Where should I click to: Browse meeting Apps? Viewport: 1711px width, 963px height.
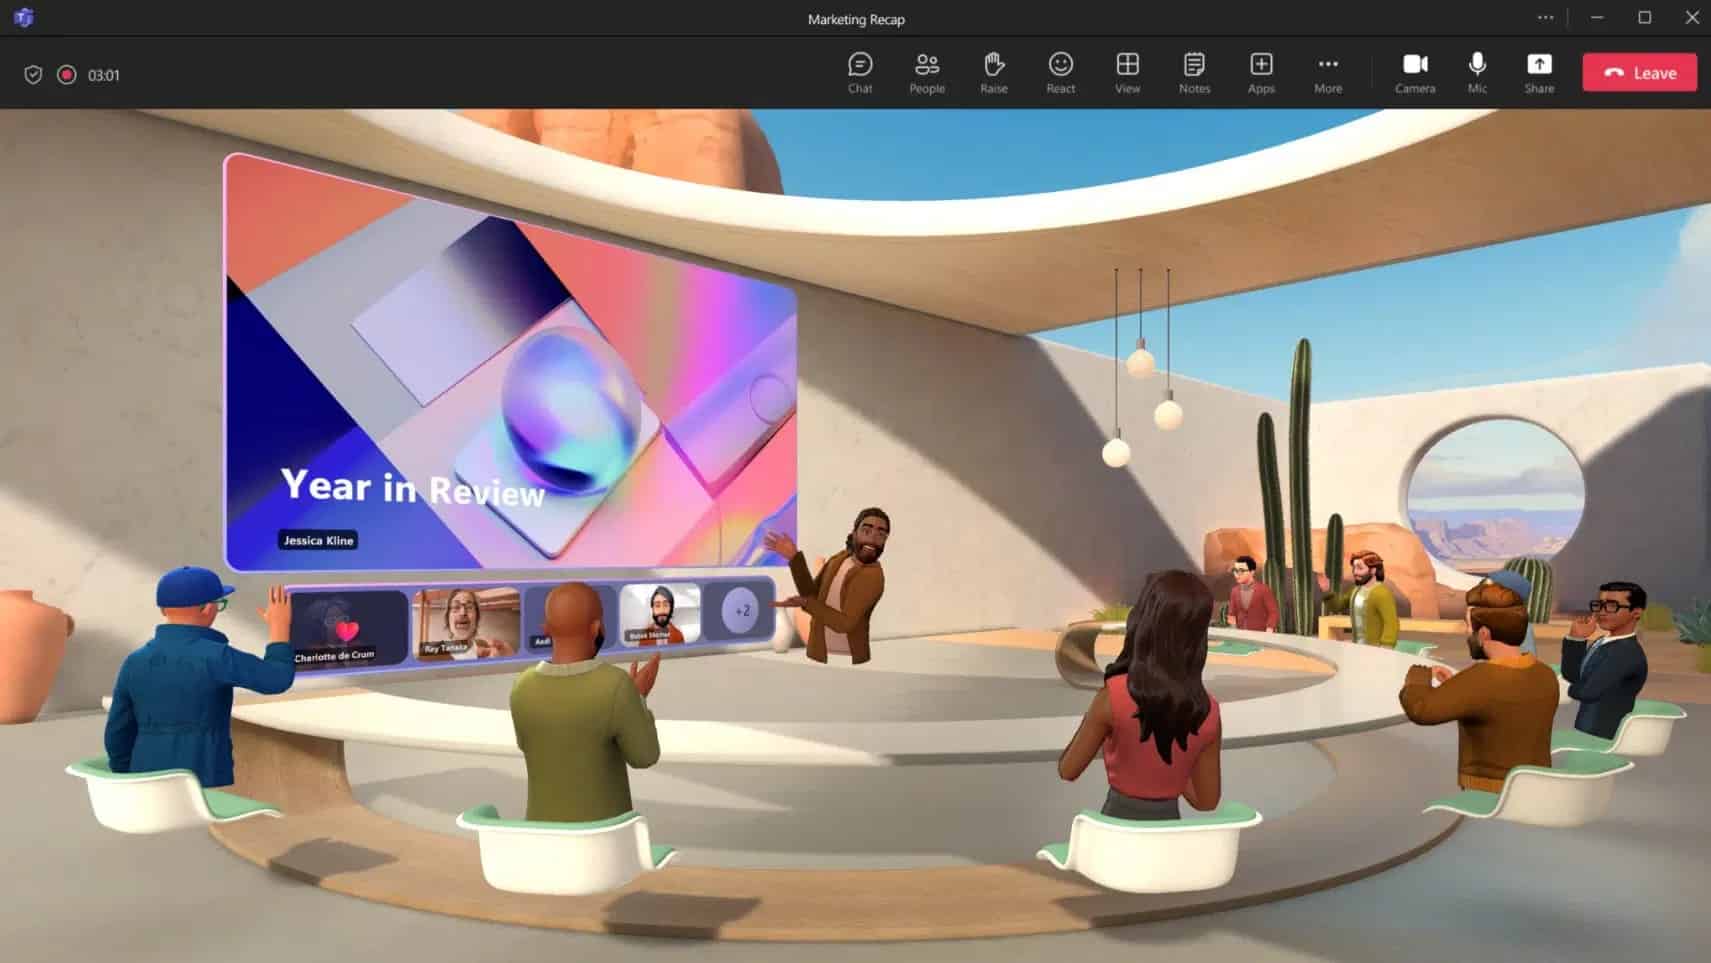pos(1261,72)
